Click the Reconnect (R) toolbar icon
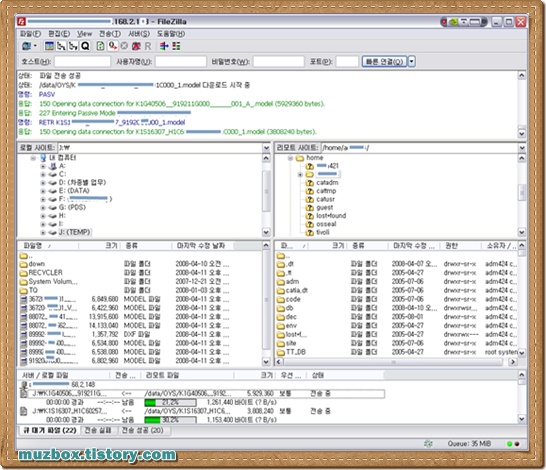 pos(148,46)
